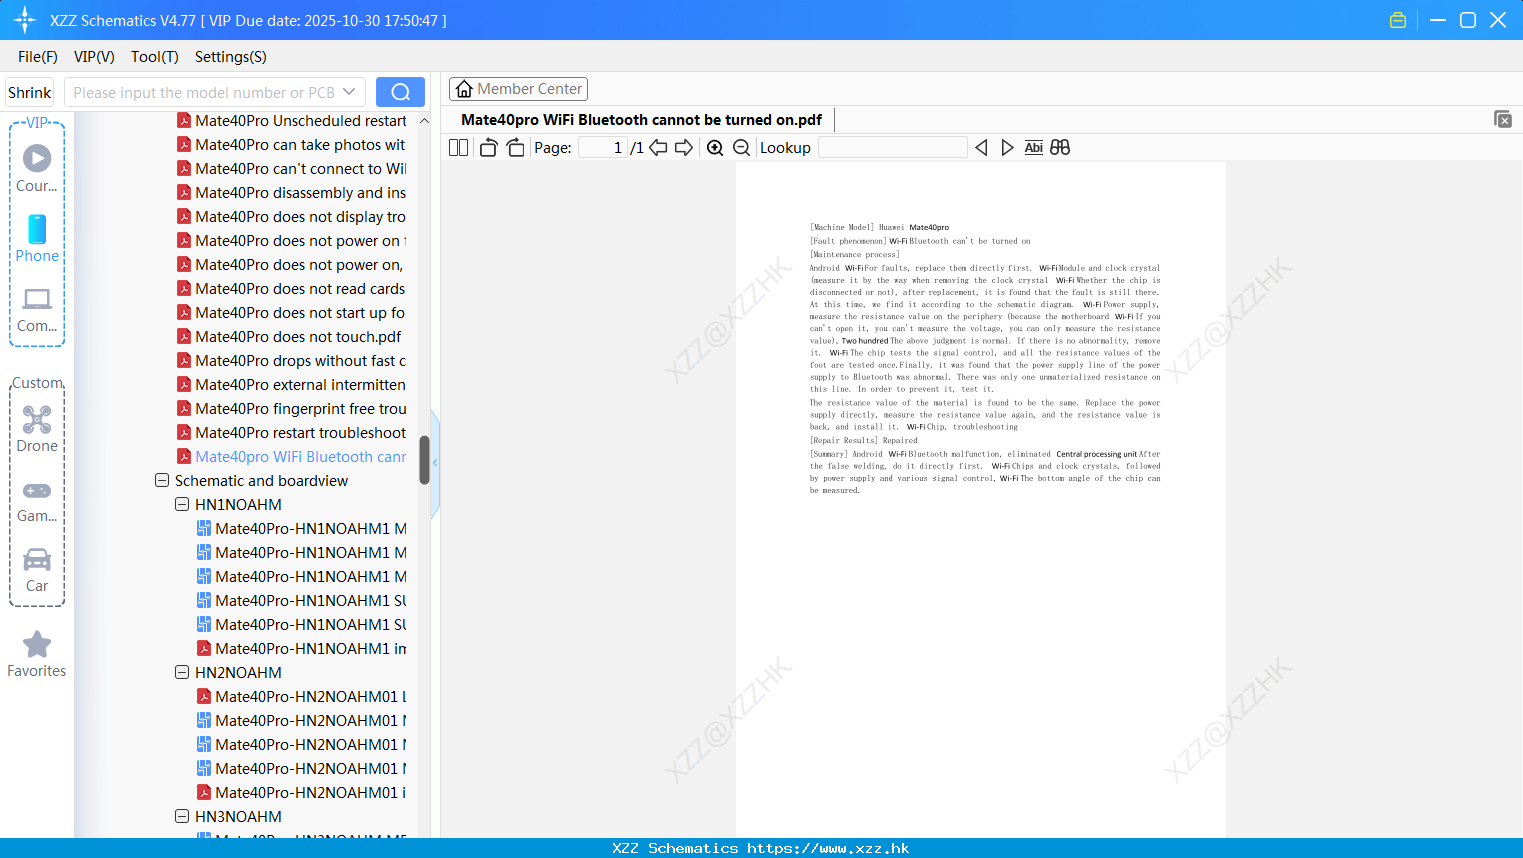The height and width of the screenshot is (858, 1523).
Task: Select the Mate40pro WiFi Bluetooth pdf tab
Action: point(641,120)
